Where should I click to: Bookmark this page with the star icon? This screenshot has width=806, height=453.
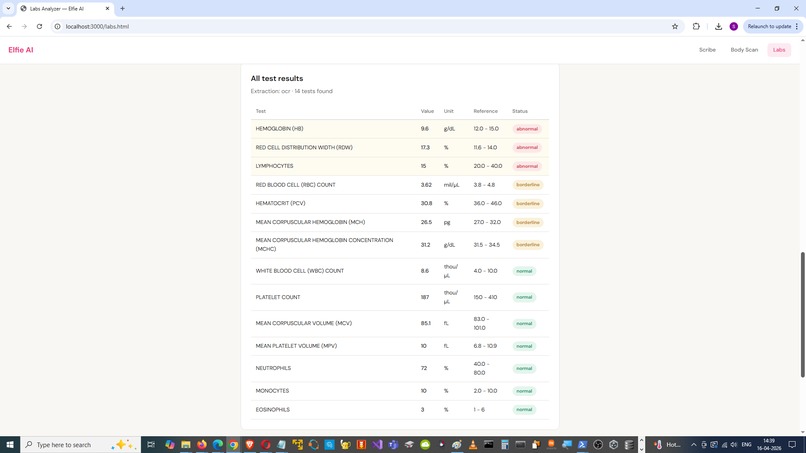675,26
